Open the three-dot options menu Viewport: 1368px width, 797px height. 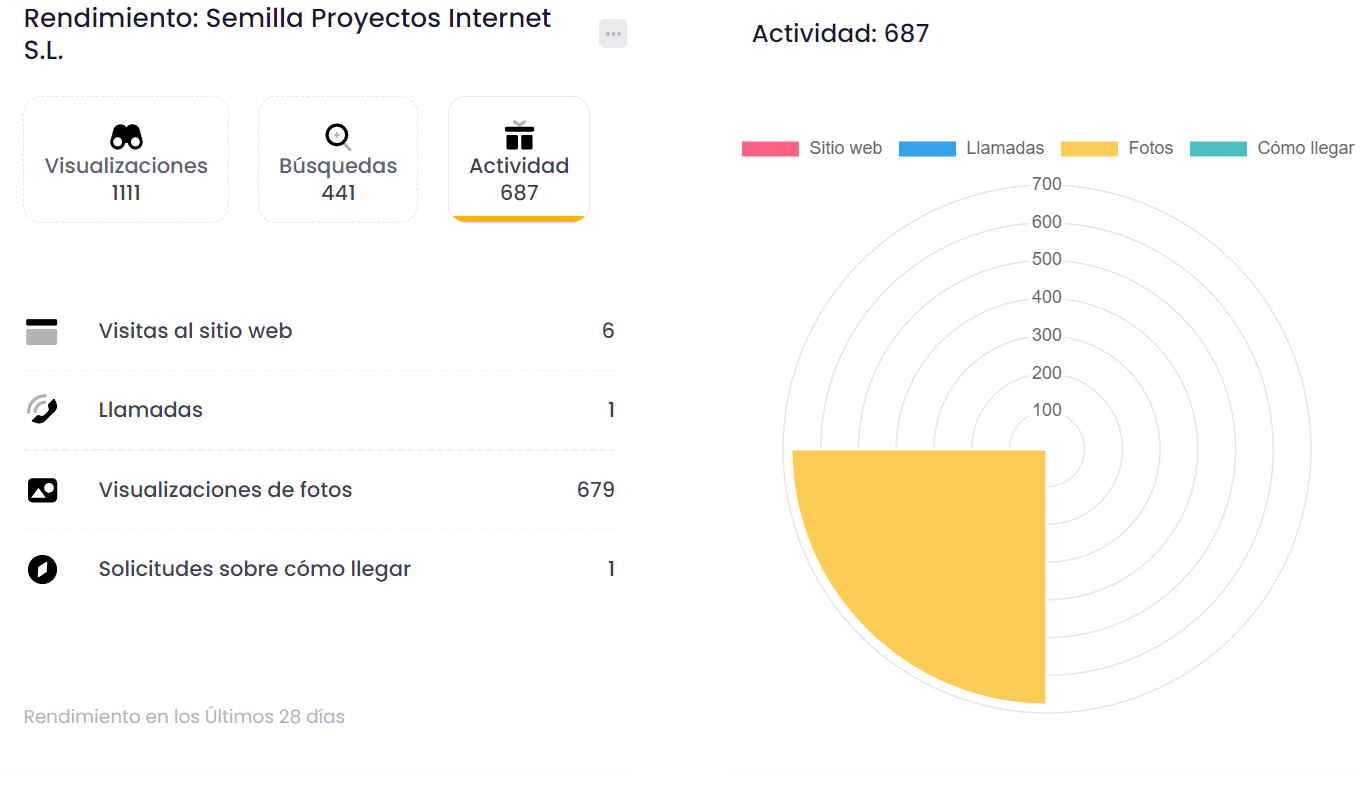pyautogui.click(x=613, y=34)
